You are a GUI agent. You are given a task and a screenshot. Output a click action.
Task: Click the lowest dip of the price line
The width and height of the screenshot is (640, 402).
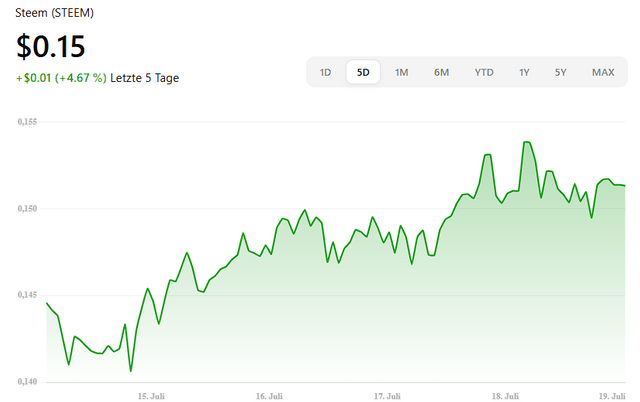[131, 371]
